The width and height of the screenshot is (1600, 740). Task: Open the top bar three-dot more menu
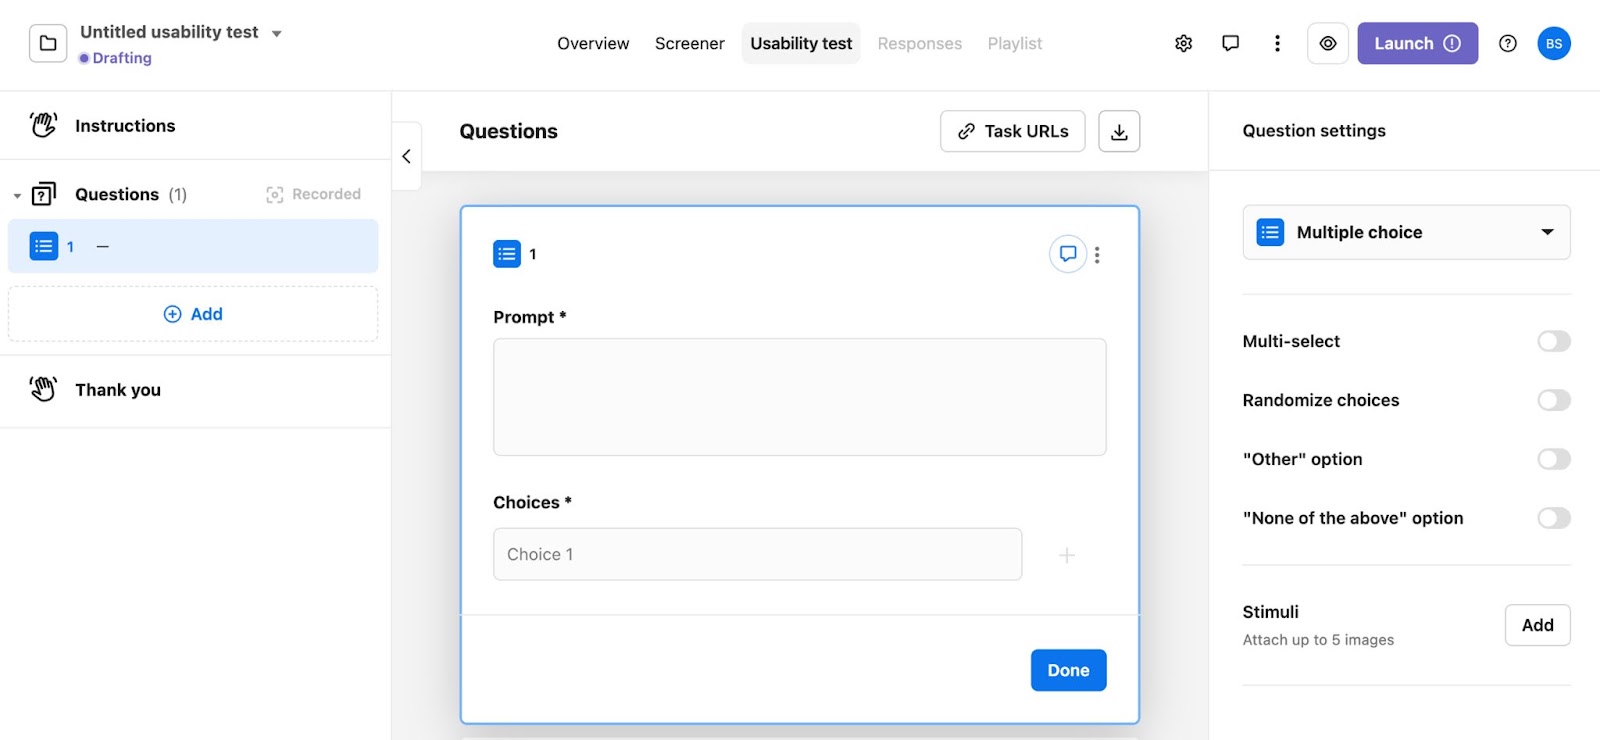pyautogui.click(x=1277, y=43)
